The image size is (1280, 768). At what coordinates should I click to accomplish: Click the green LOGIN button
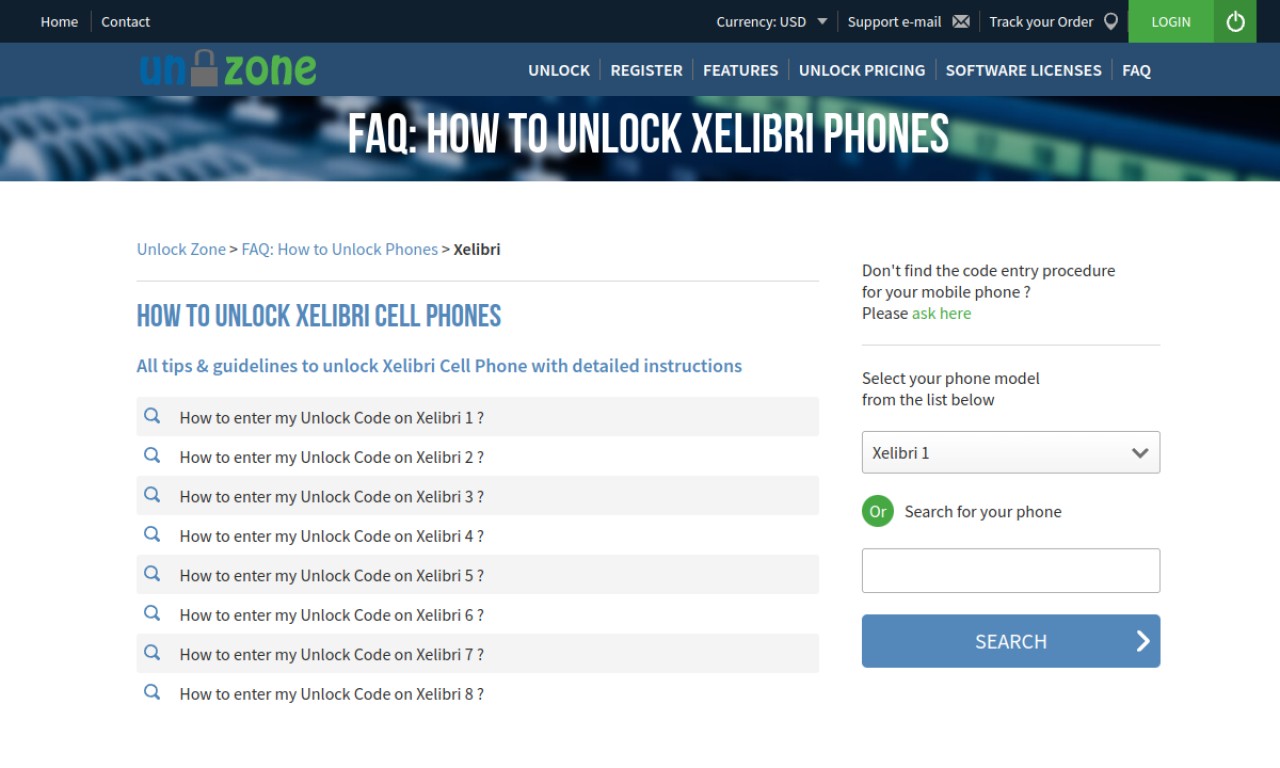click(1171, 21)
